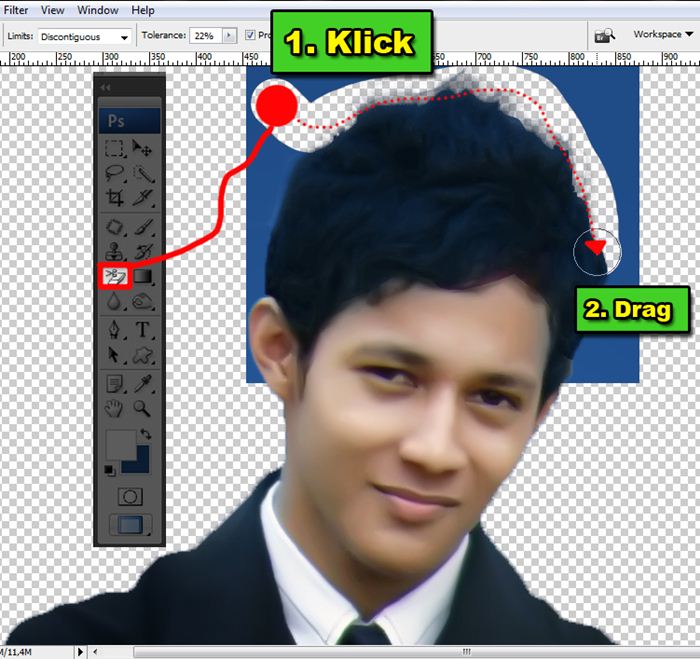Click the horizontal scrollbar left arrow
This screenshot has width=700, height=659.
[95, 652]
